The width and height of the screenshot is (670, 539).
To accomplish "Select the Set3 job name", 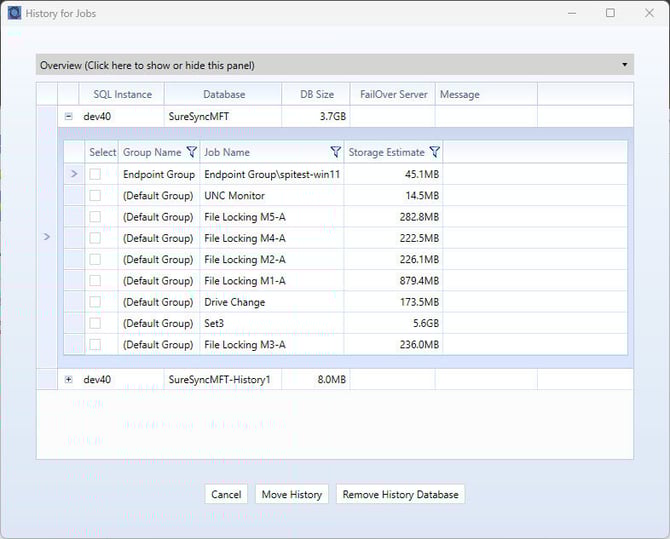I will [x=214, y=323].
